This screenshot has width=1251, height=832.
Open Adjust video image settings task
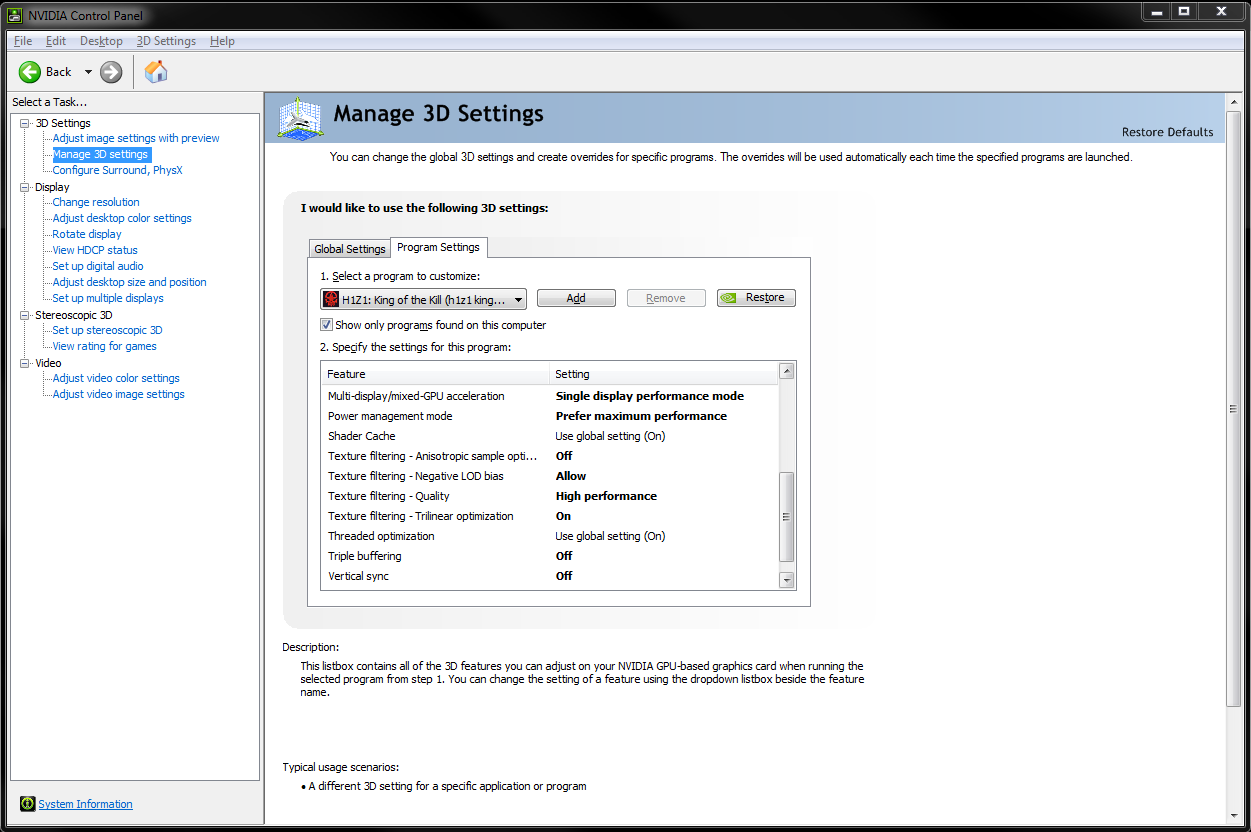click(118, 394)
